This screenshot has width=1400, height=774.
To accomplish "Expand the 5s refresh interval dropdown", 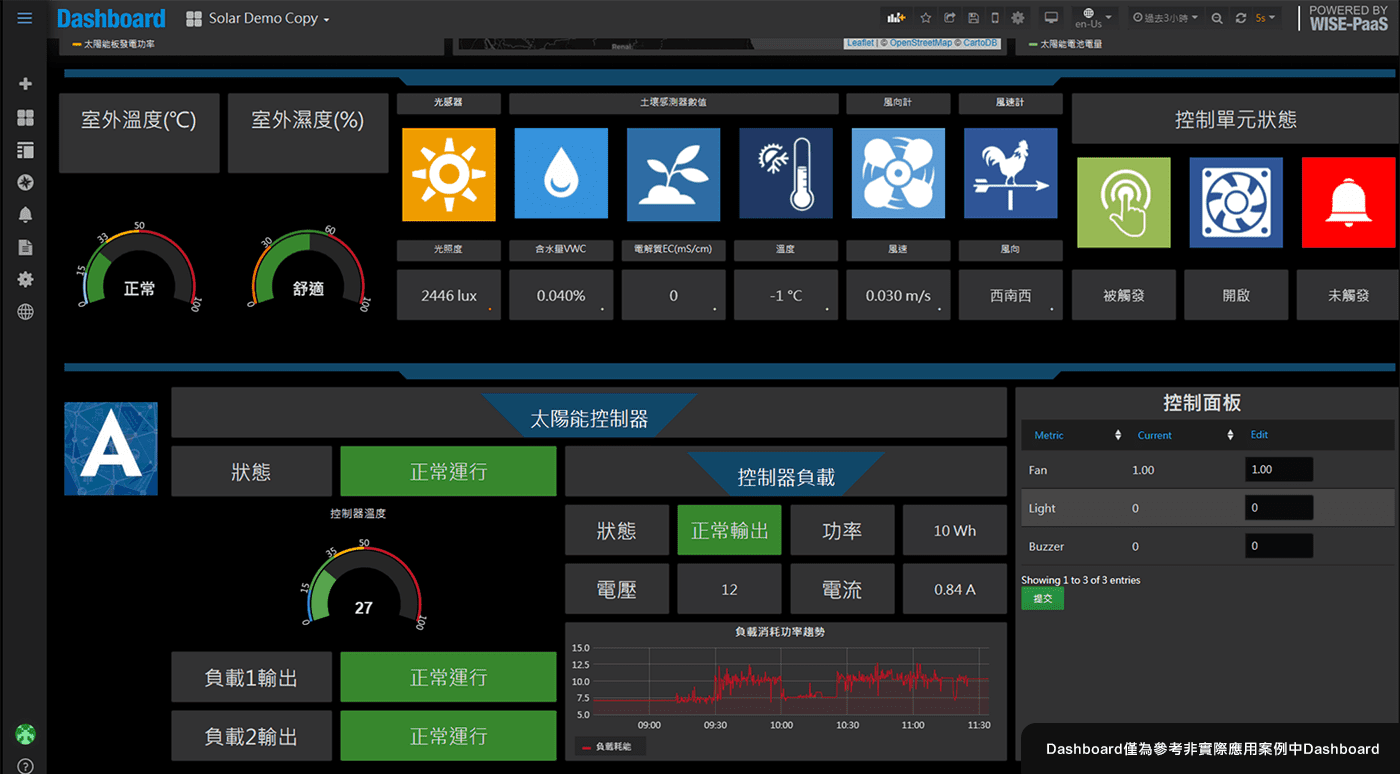I will click(x=1266, y=18).
